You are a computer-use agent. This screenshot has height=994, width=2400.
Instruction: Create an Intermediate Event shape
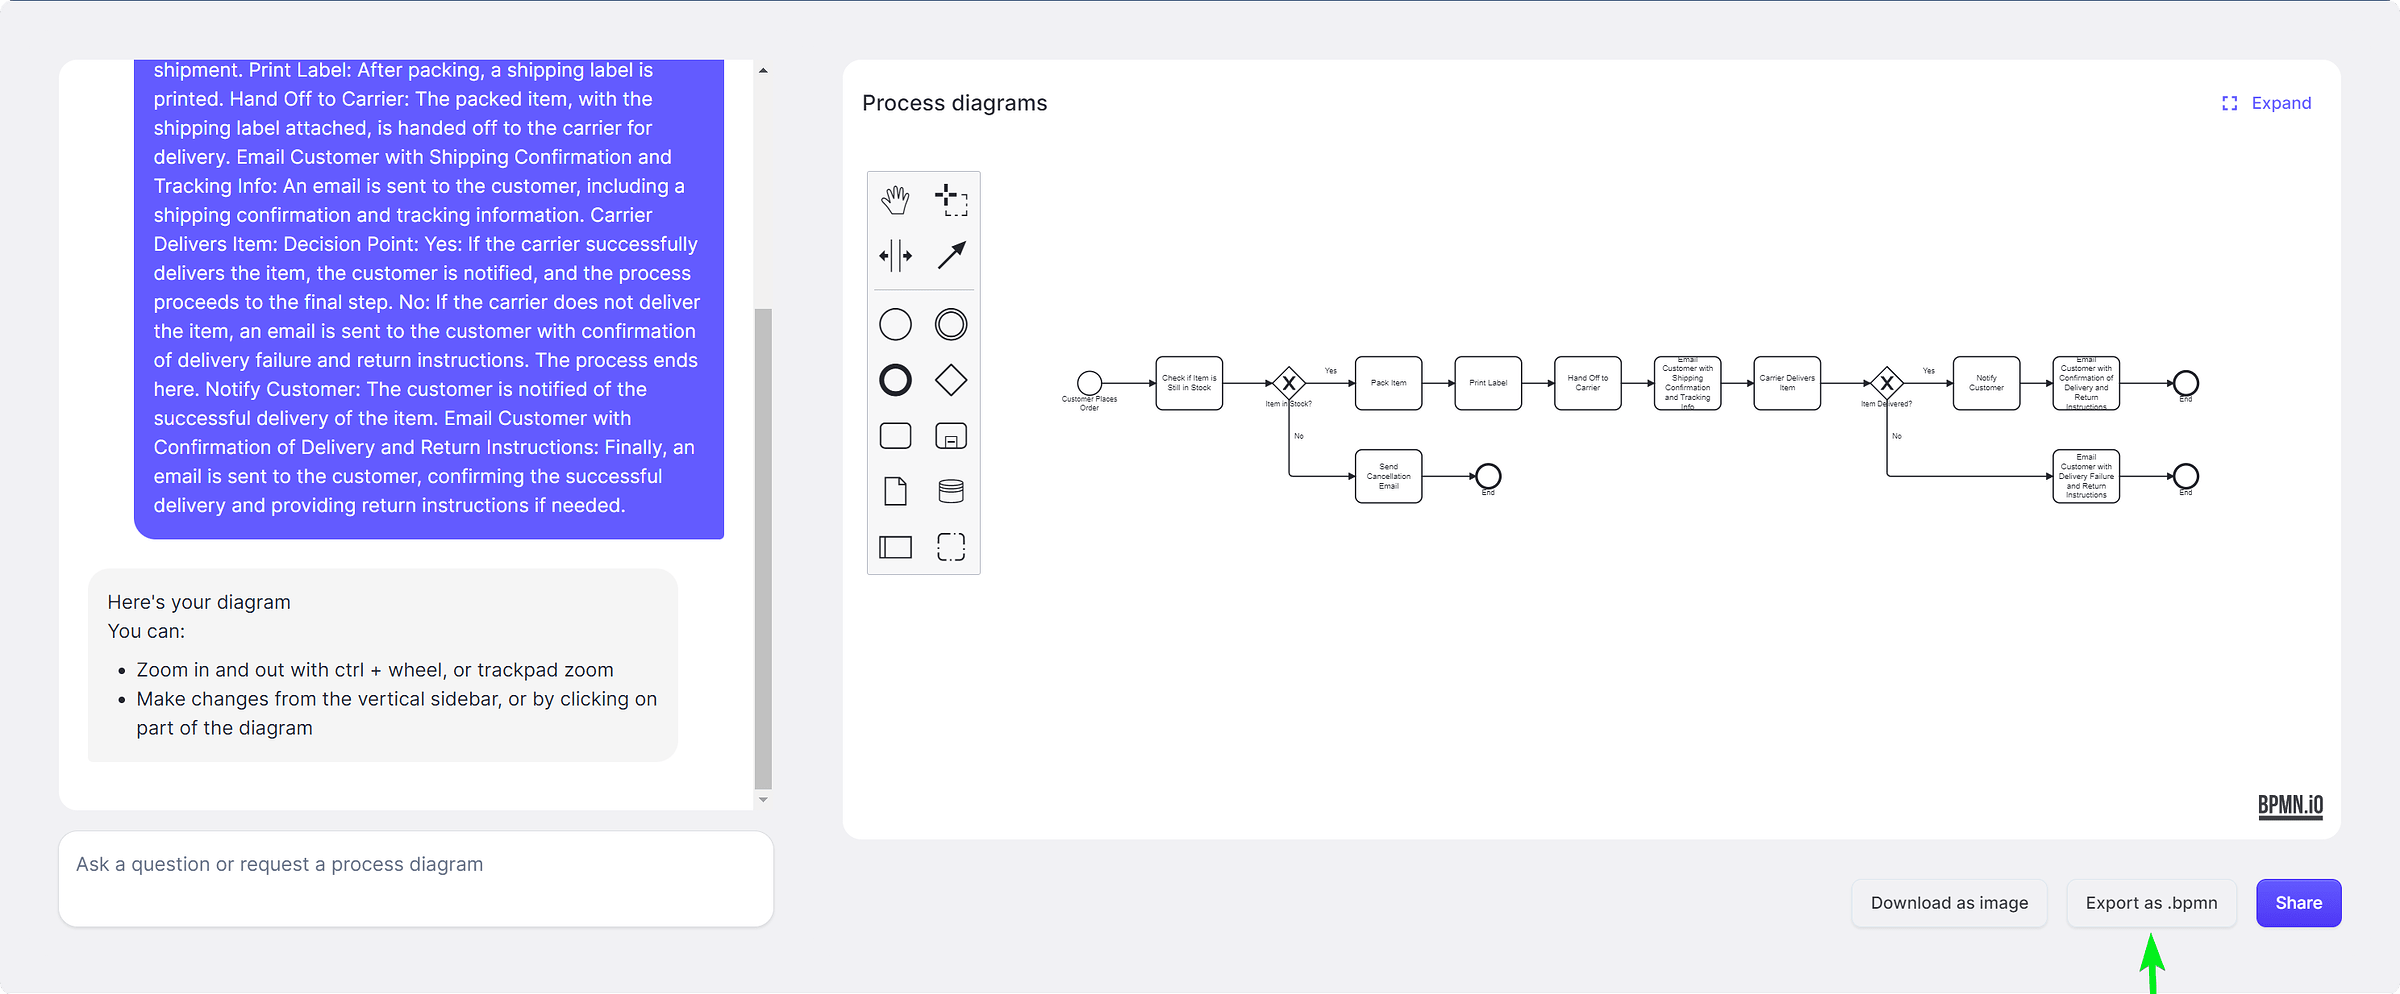[950, 323]
